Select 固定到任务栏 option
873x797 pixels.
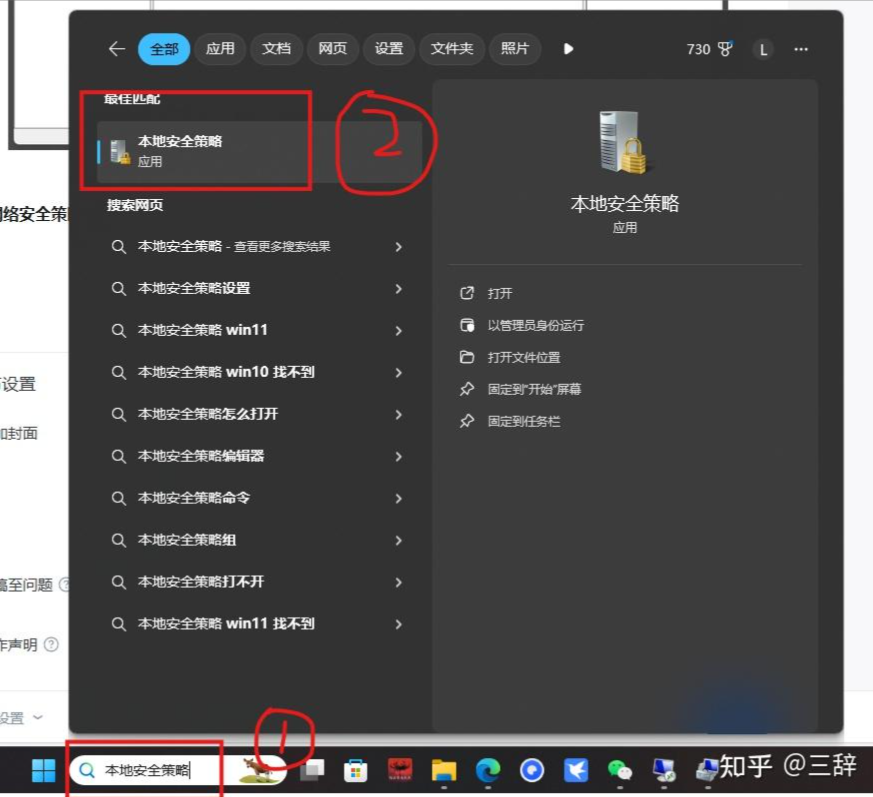coord(523,421)
